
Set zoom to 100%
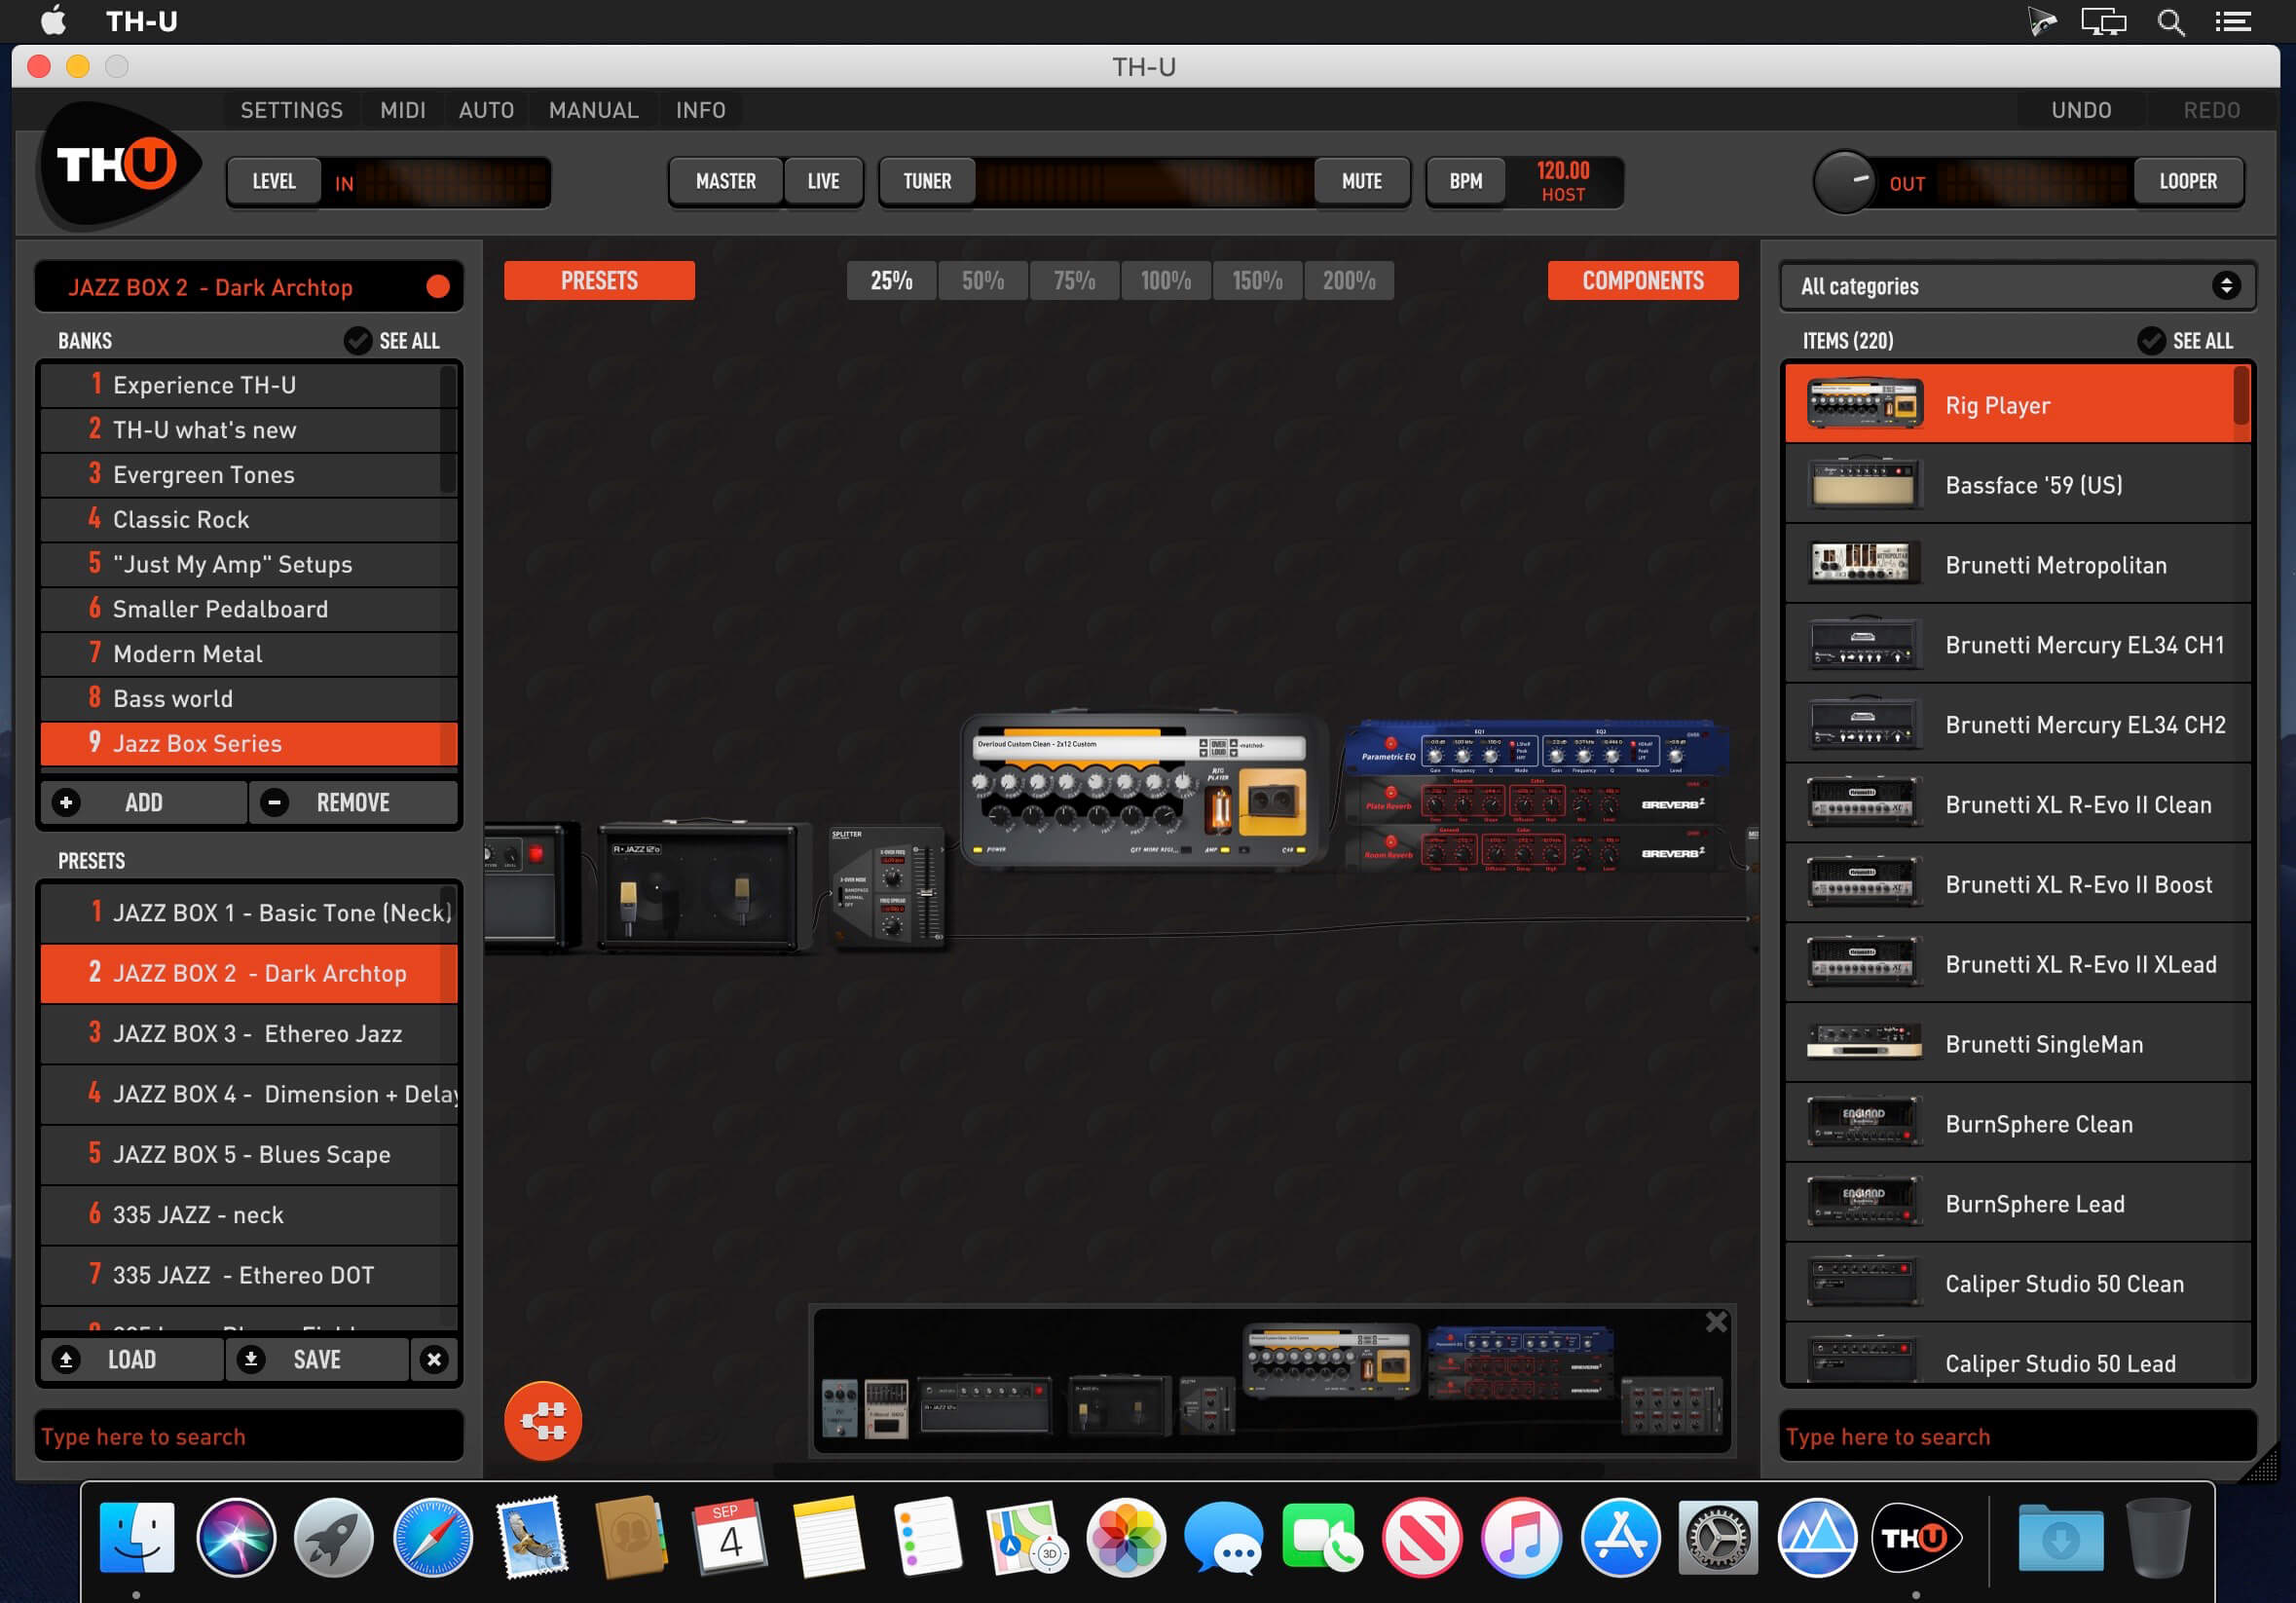(x=1165, y=280)
